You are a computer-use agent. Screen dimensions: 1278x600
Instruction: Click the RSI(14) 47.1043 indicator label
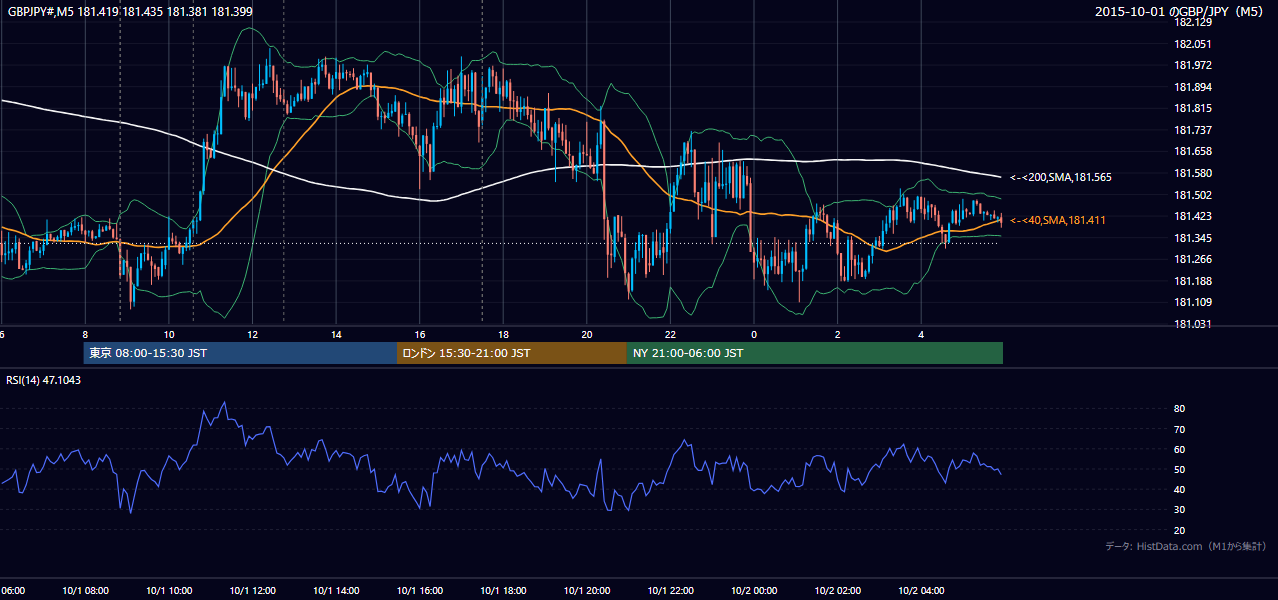tap(44, 380)
